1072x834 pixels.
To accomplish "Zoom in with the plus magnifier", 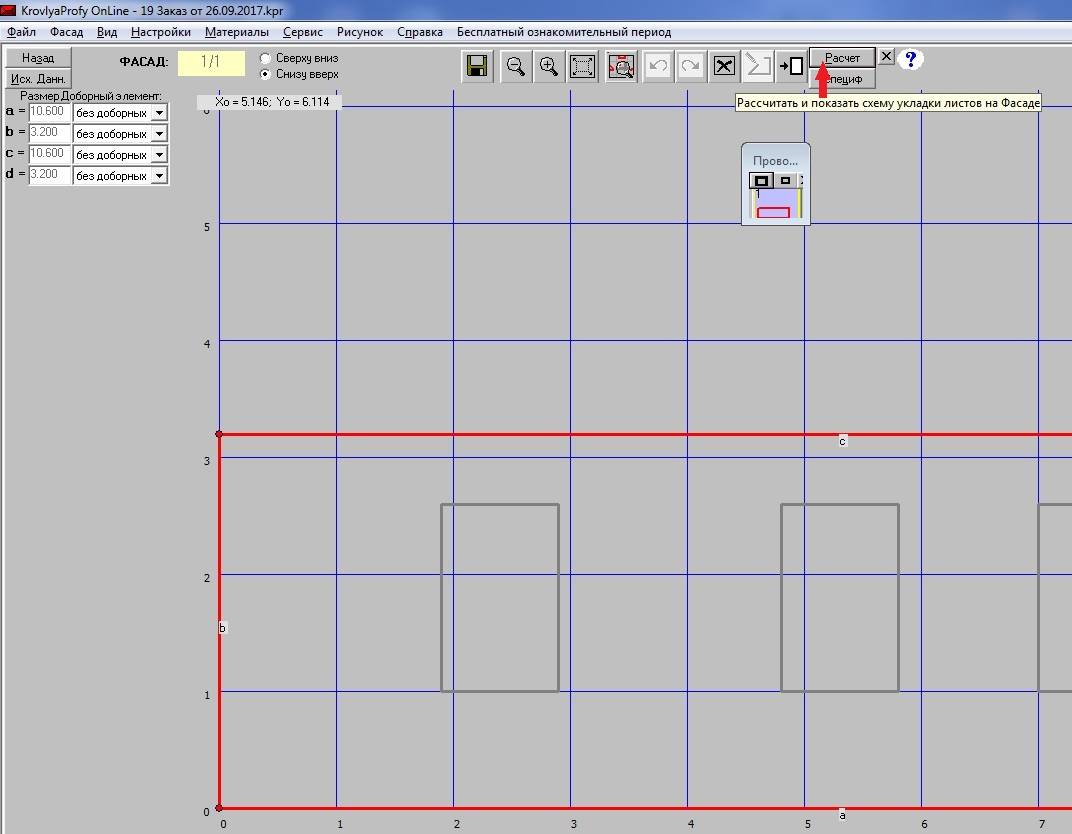I will (549, 66).
